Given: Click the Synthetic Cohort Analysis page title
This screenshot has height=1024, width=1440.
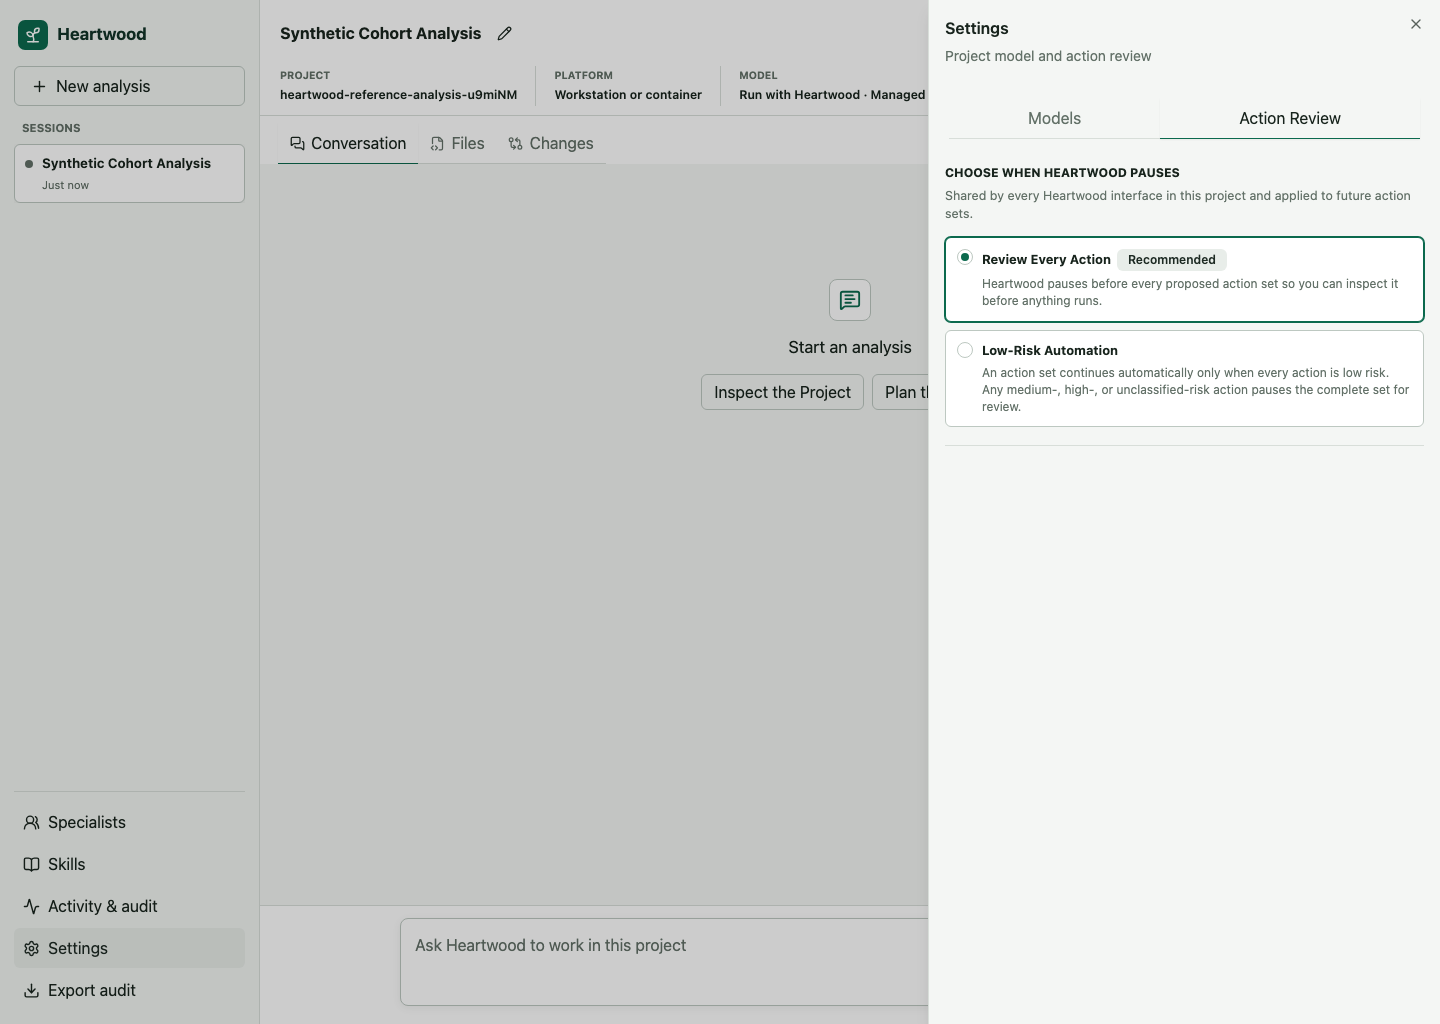Looking at the screenshot, I should click(x=380, y=34).
